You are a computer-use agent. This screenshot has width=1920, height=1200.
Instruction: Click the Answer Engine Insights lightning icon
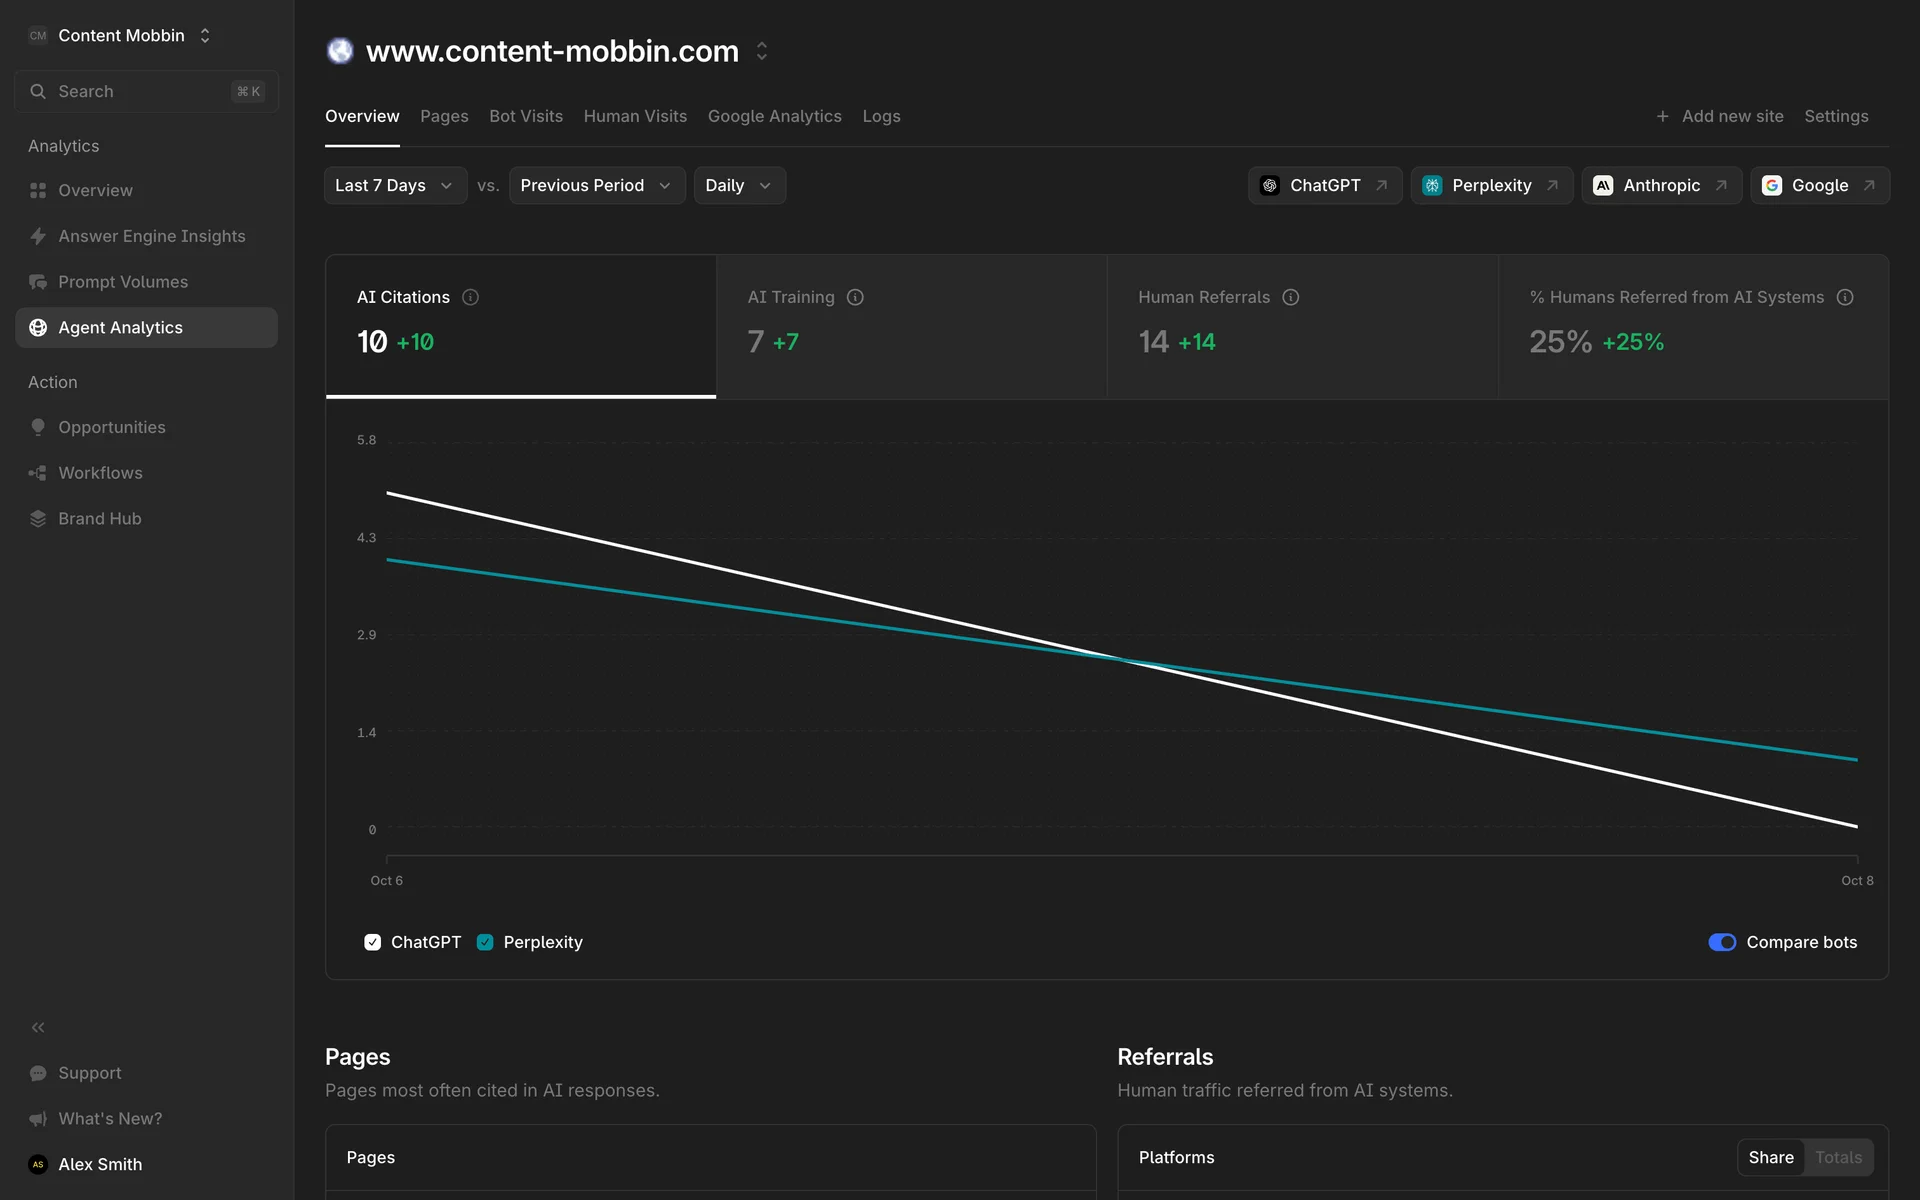tap(38, 236)
